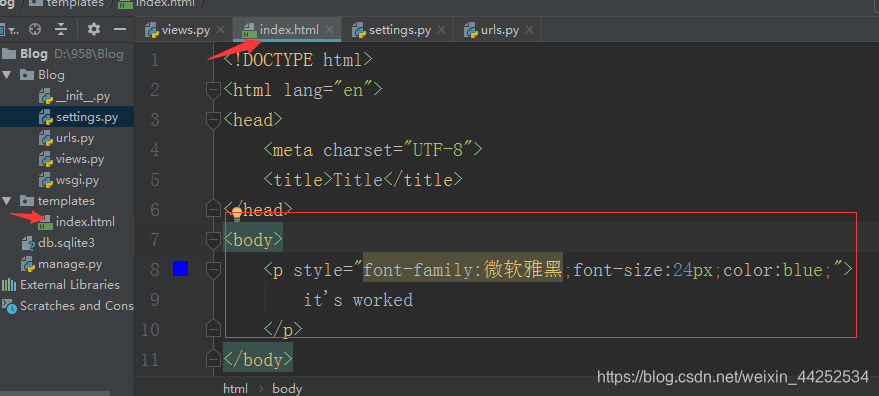The image size is (879, 396).
Task: Hide the Project panel with minus icon
Action: (119, 29)
